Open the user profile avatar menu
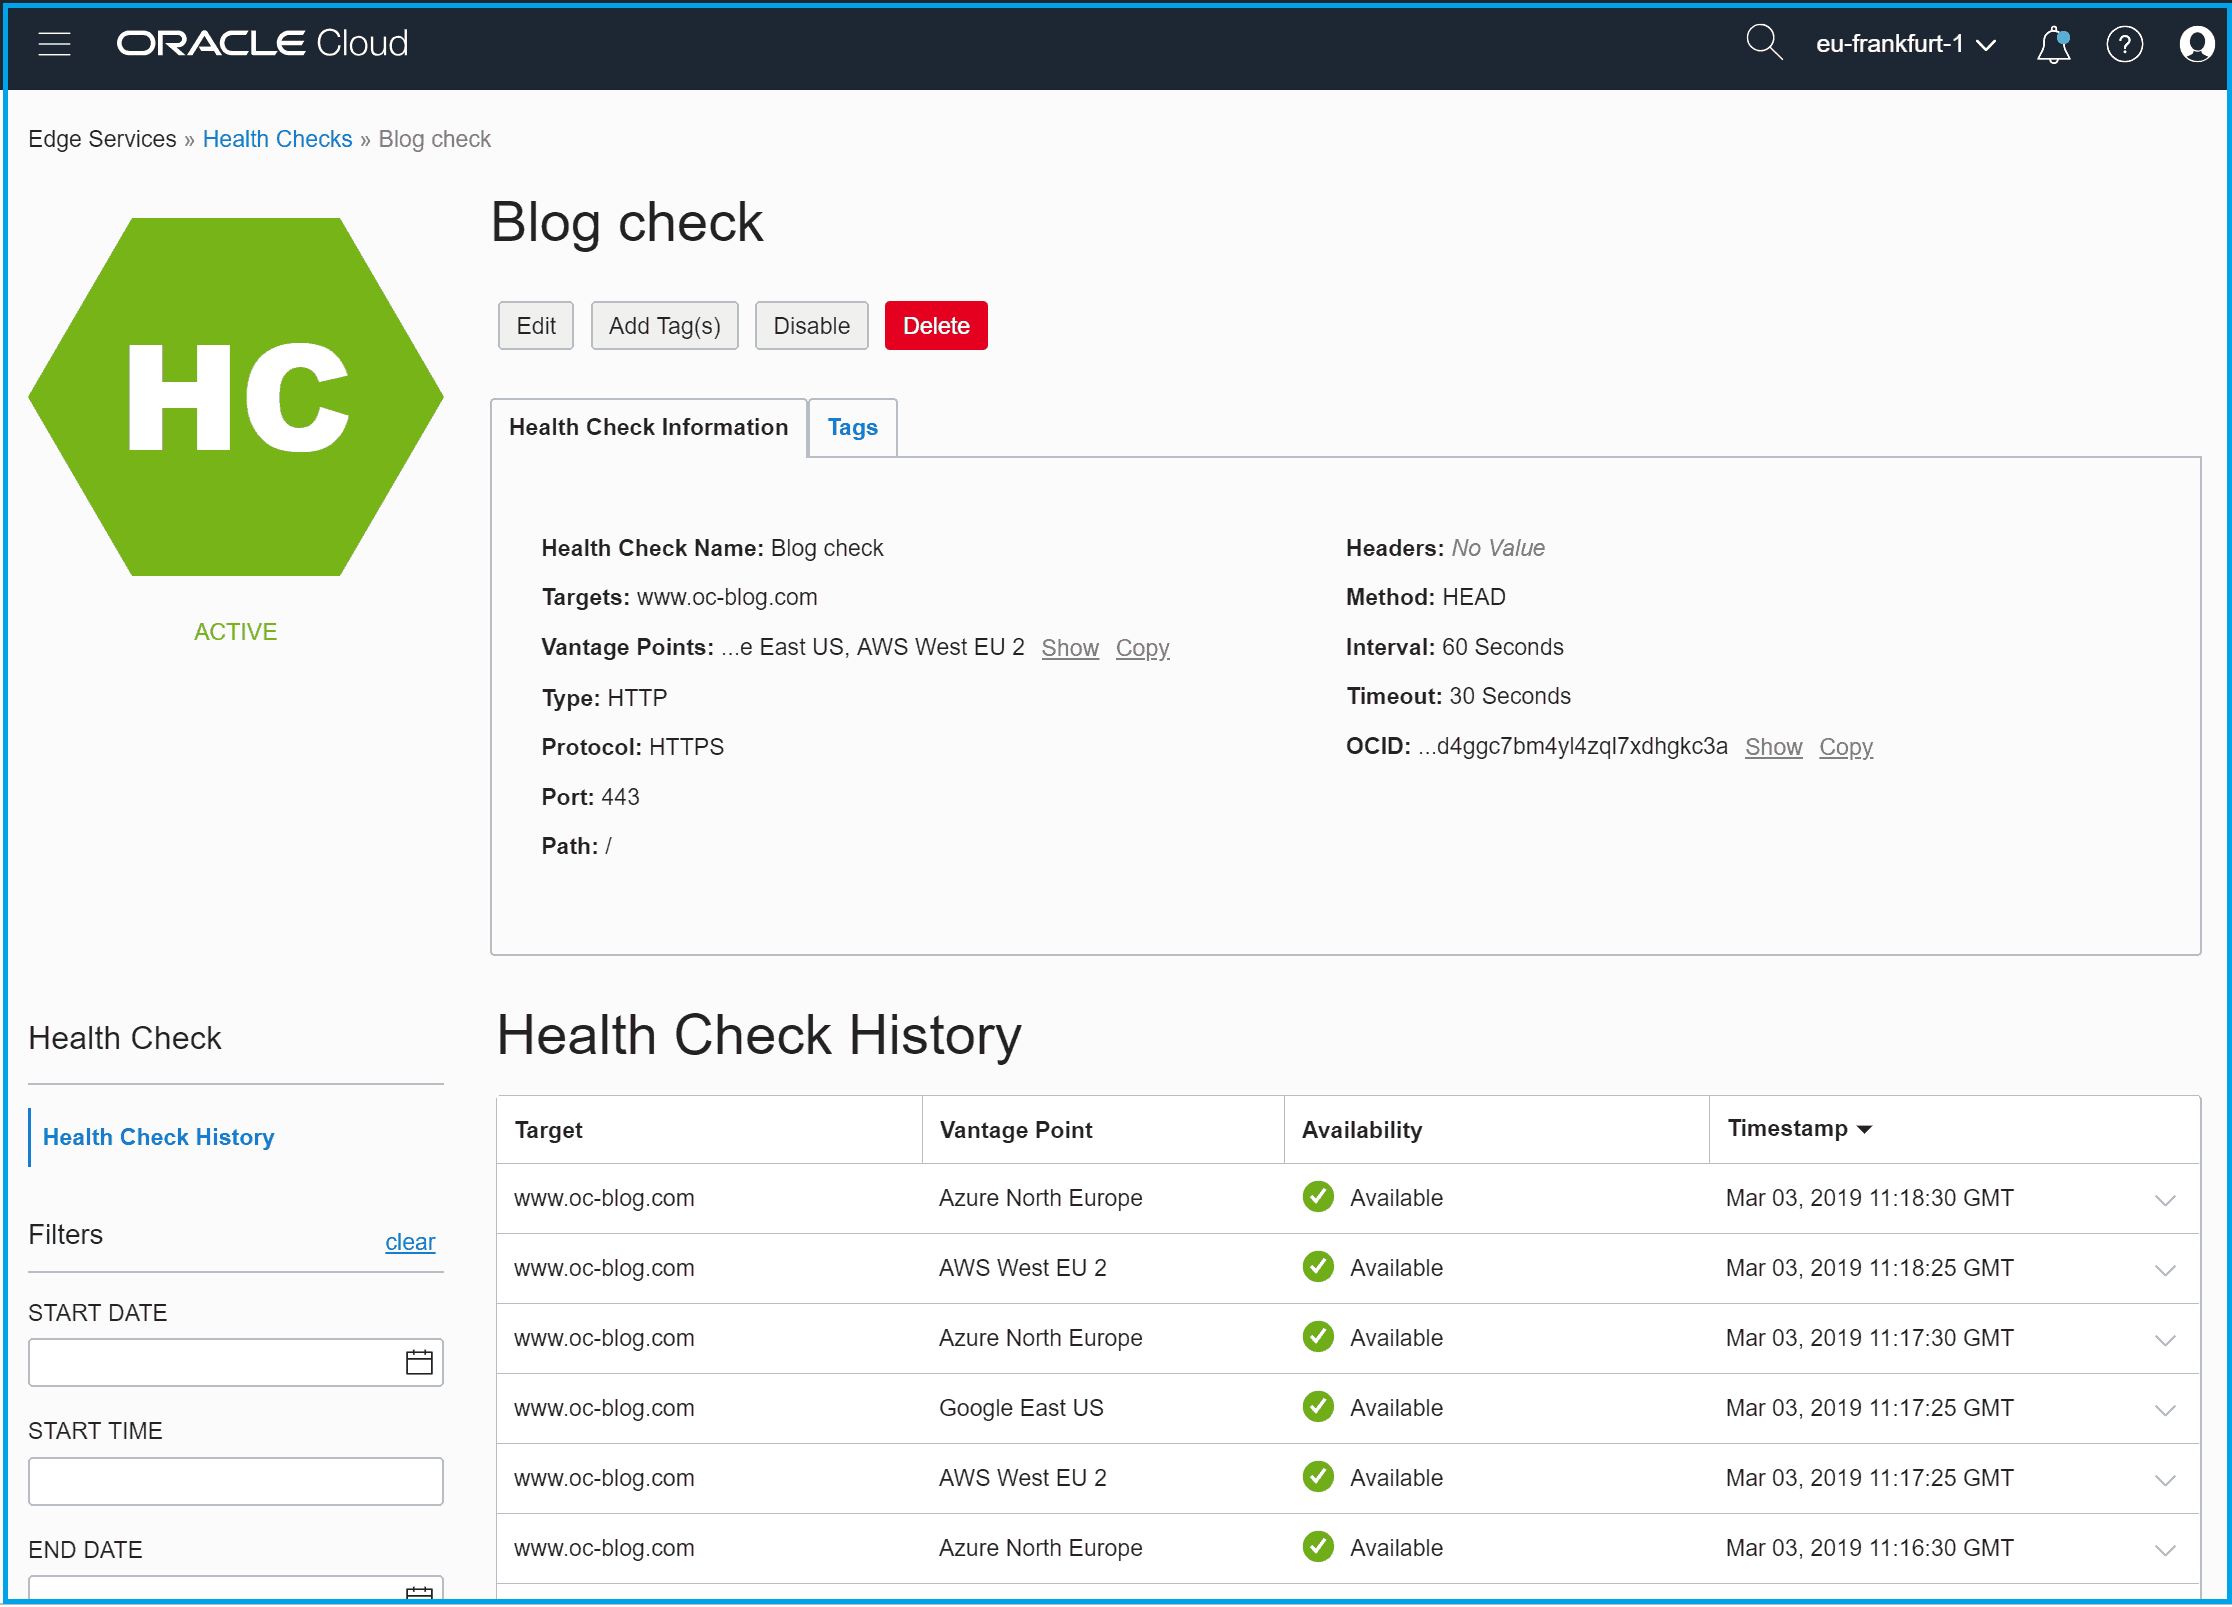This screenshot has width=2232, height=1607. [x=2196, y=44]
